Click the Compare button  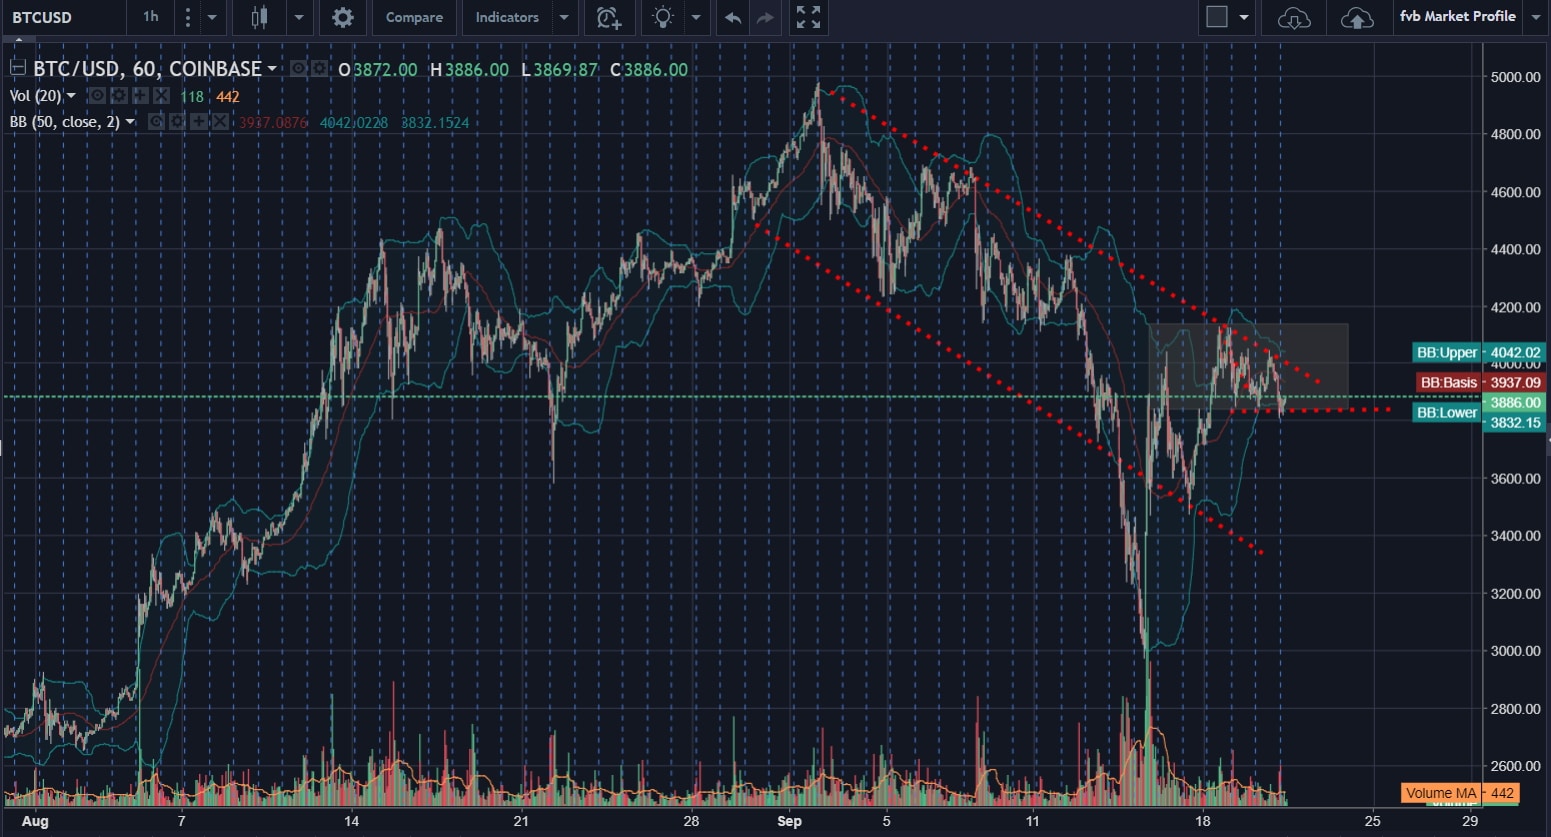414,17
